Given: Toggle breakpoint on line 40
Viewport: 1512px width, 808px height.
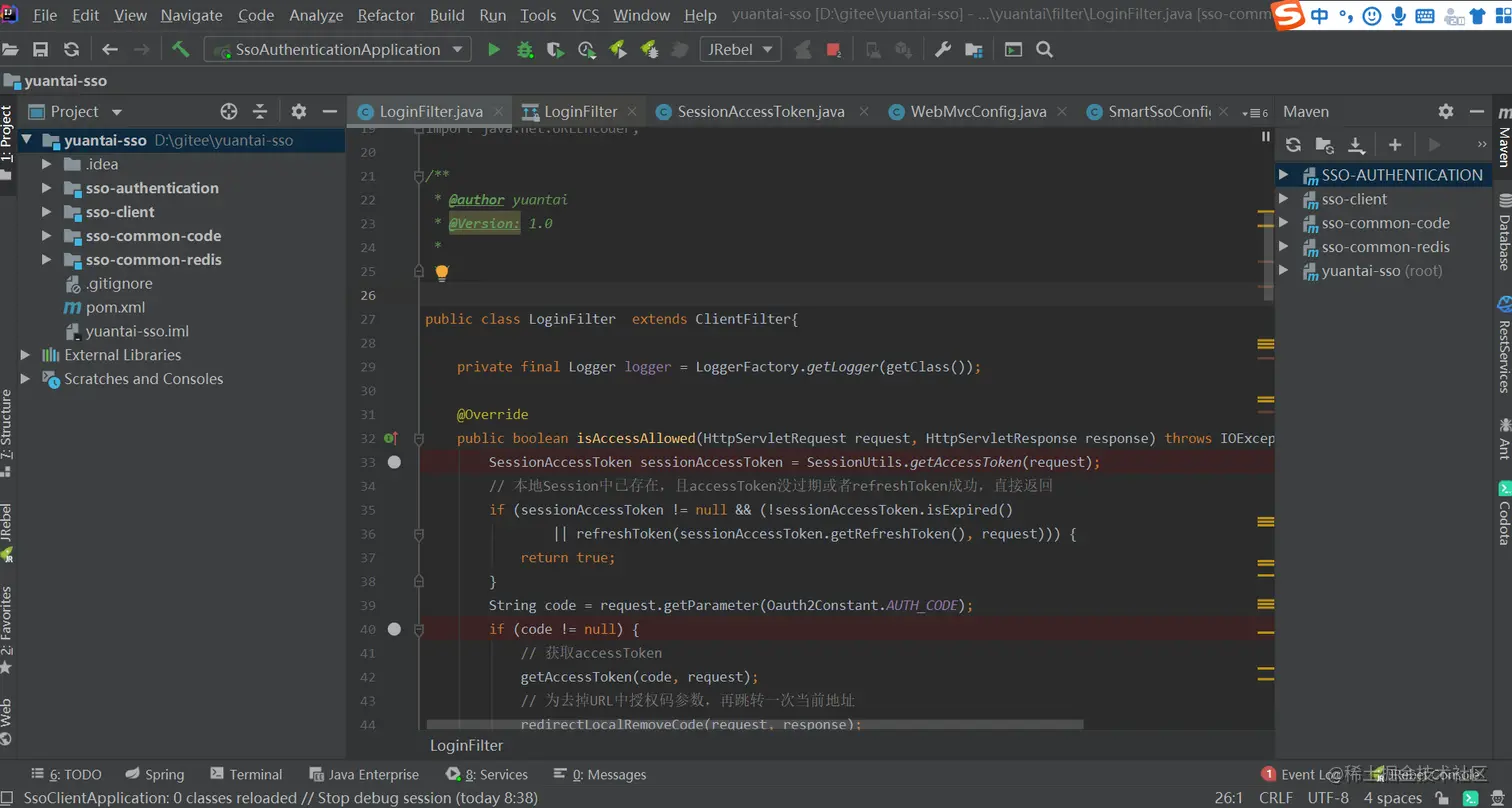Looking at the screenshot, I should (x=394, y=629).
